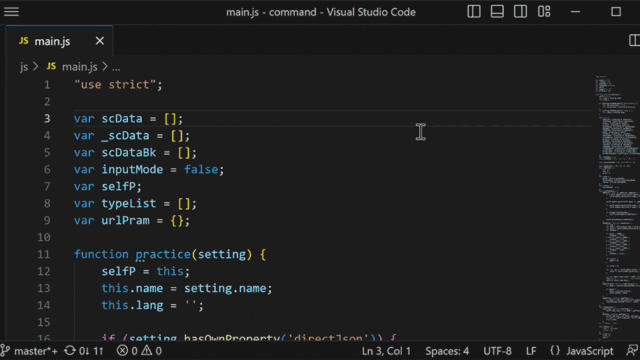Click the scDataBk variable name
The width and height of the screenshot is (640, 360).
click(x=129, y=153)
